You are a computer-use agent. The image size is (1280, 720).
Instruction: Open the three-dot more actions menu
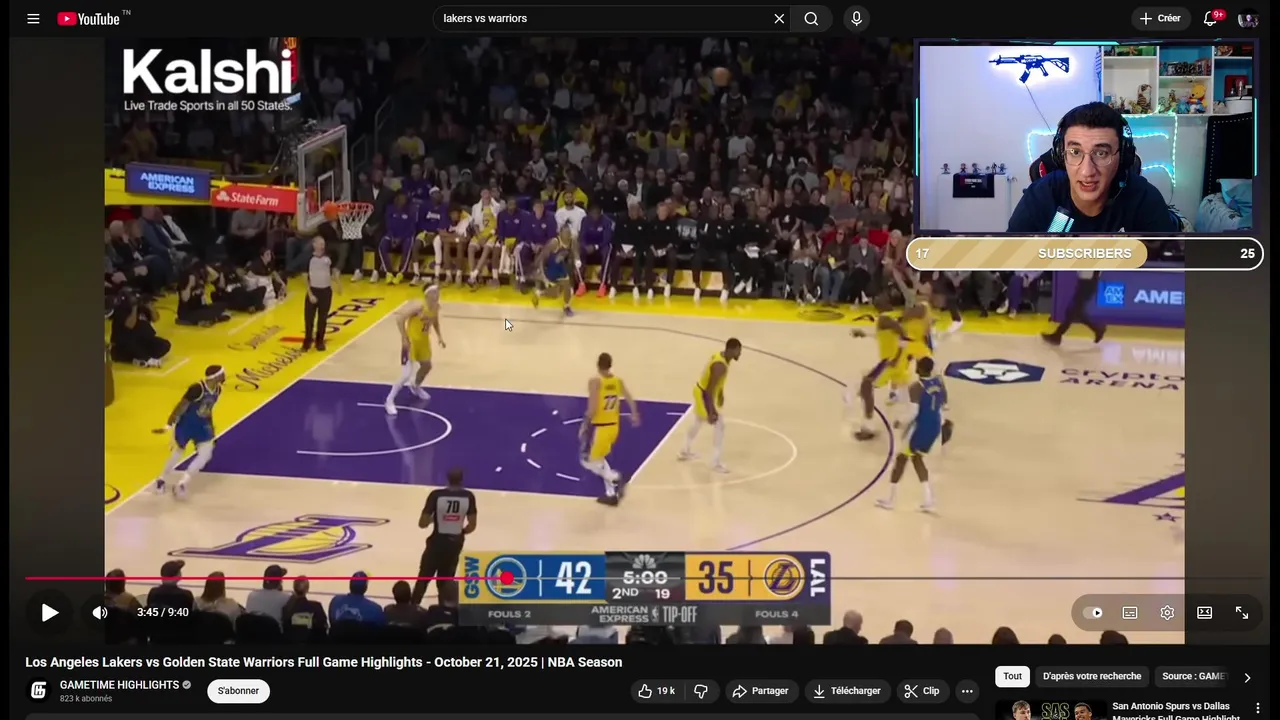(967, 691)
